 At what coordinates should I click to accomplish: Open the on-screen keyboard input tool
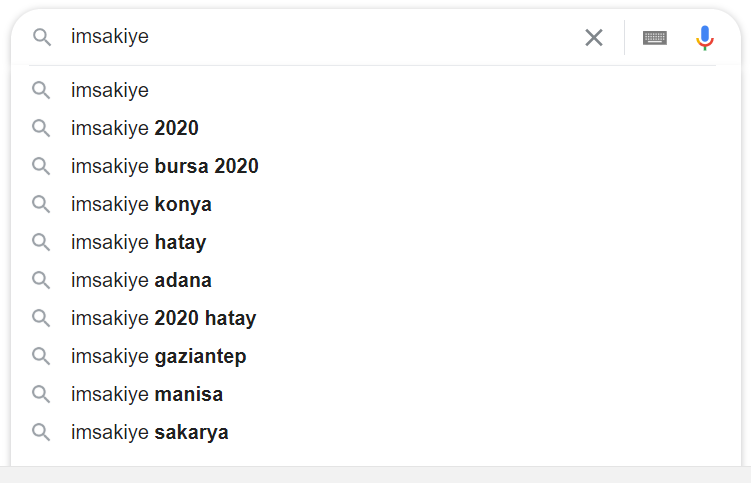pos(655,37)
